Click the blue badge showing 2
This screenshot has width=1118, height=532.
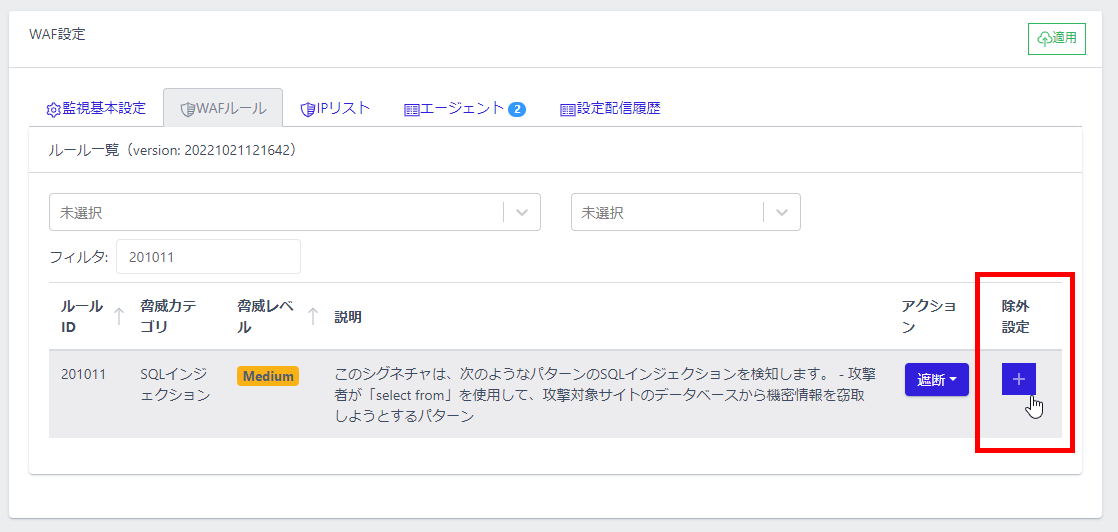point(517,109)
